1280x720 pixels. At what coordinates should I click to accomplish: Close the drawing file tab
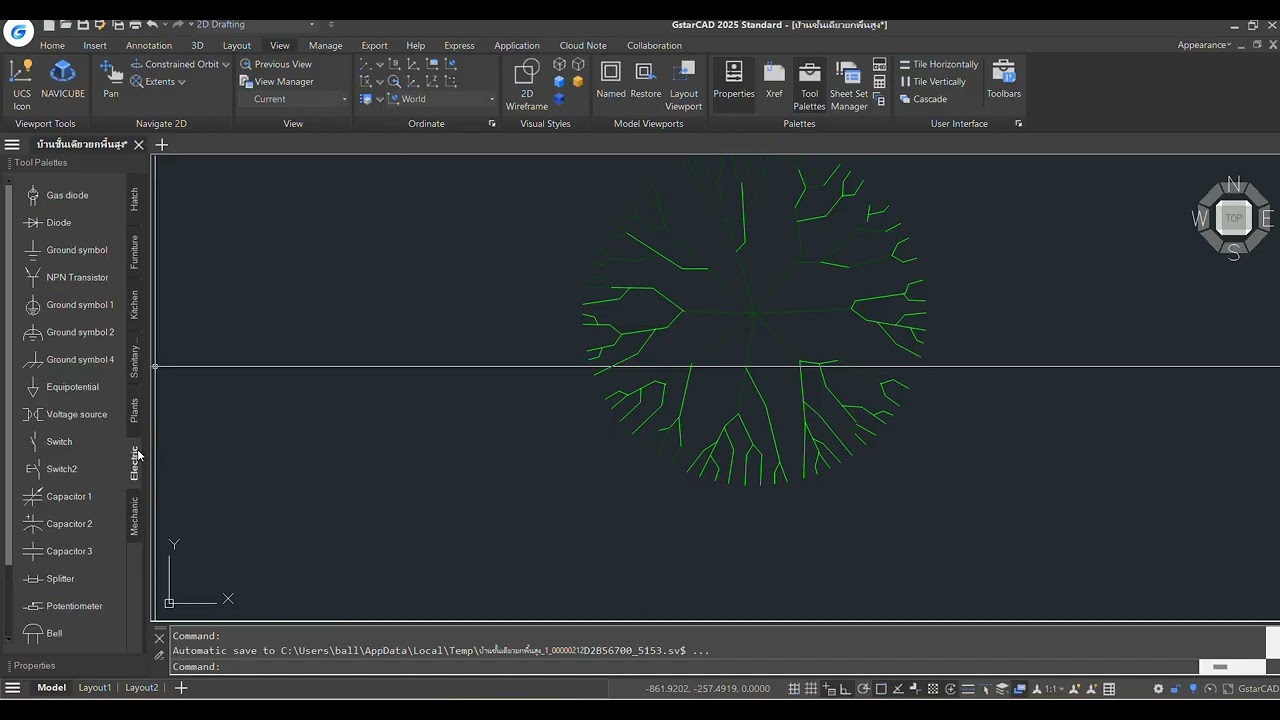139,145
